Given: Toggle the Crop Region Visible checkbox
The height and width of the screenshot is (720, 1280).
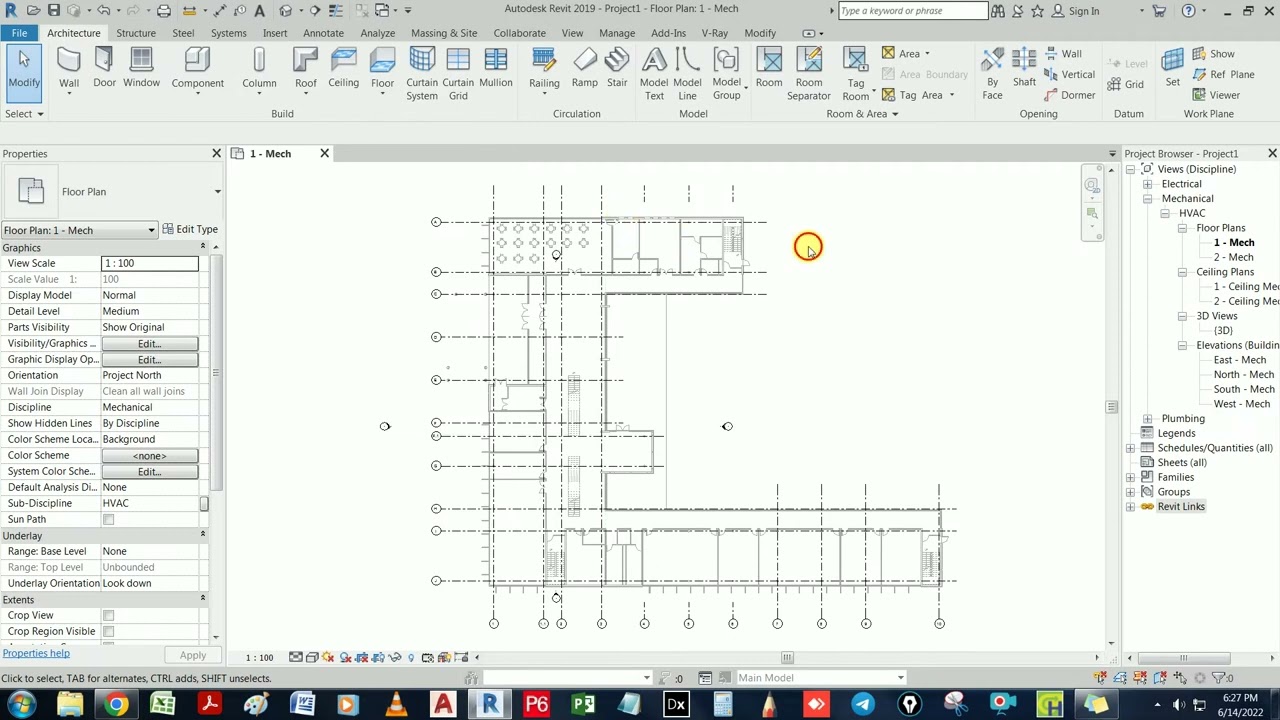Looking at the screenshot, I should 108,631.
